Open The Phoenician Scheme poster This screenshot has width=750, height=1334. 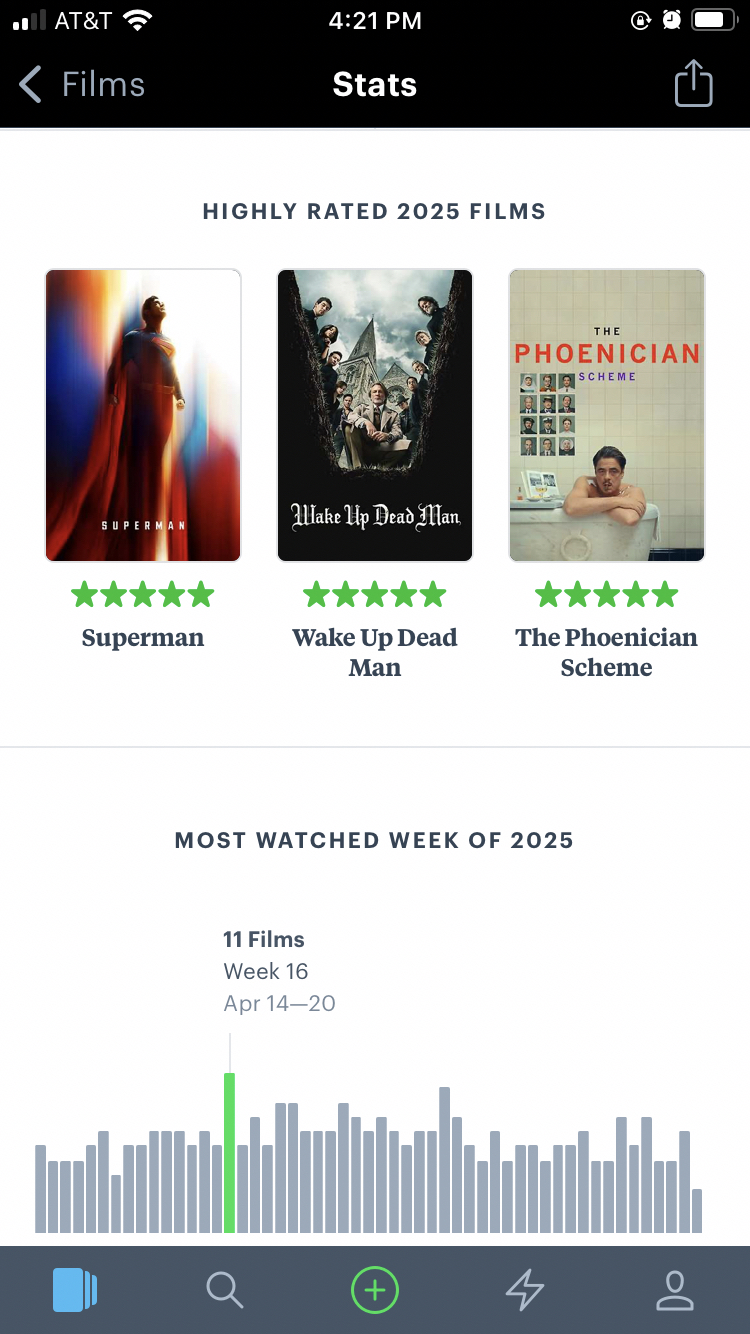tap(607, 415)
